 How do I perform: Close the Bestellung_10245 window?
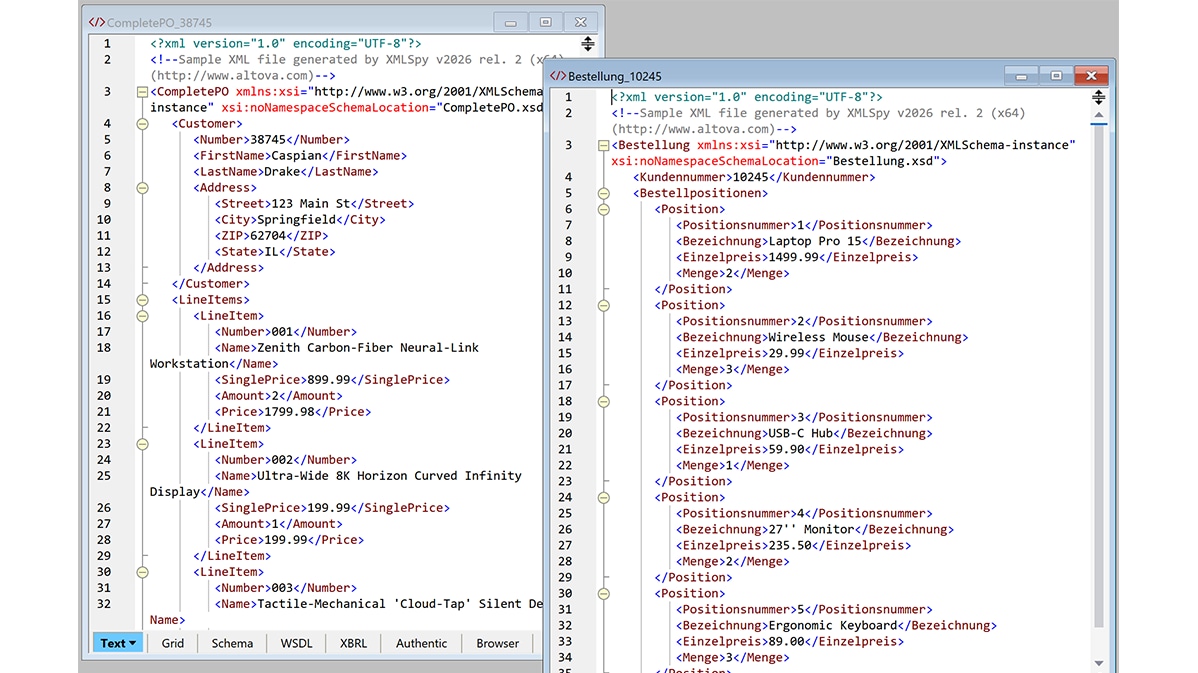pos(1091,76)
